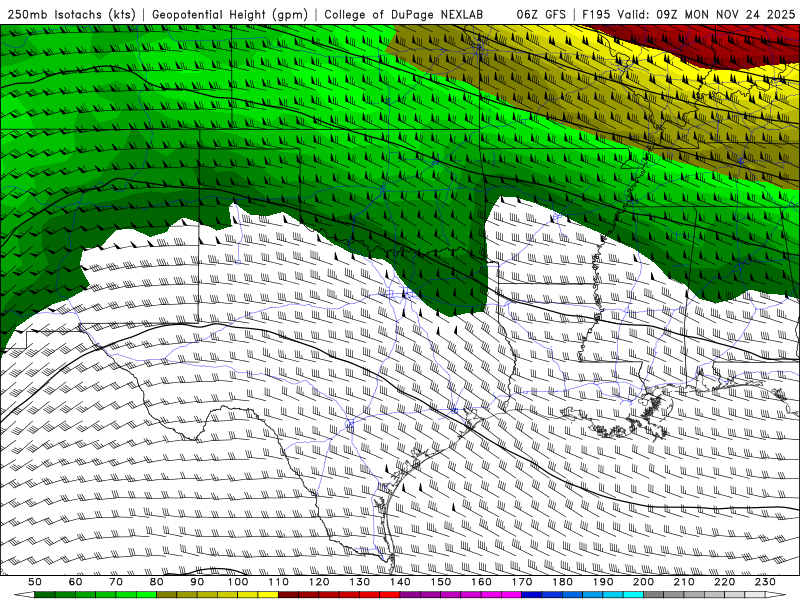Select the '220' legend label
Screen dimensions: 800x600
point(724,582)
